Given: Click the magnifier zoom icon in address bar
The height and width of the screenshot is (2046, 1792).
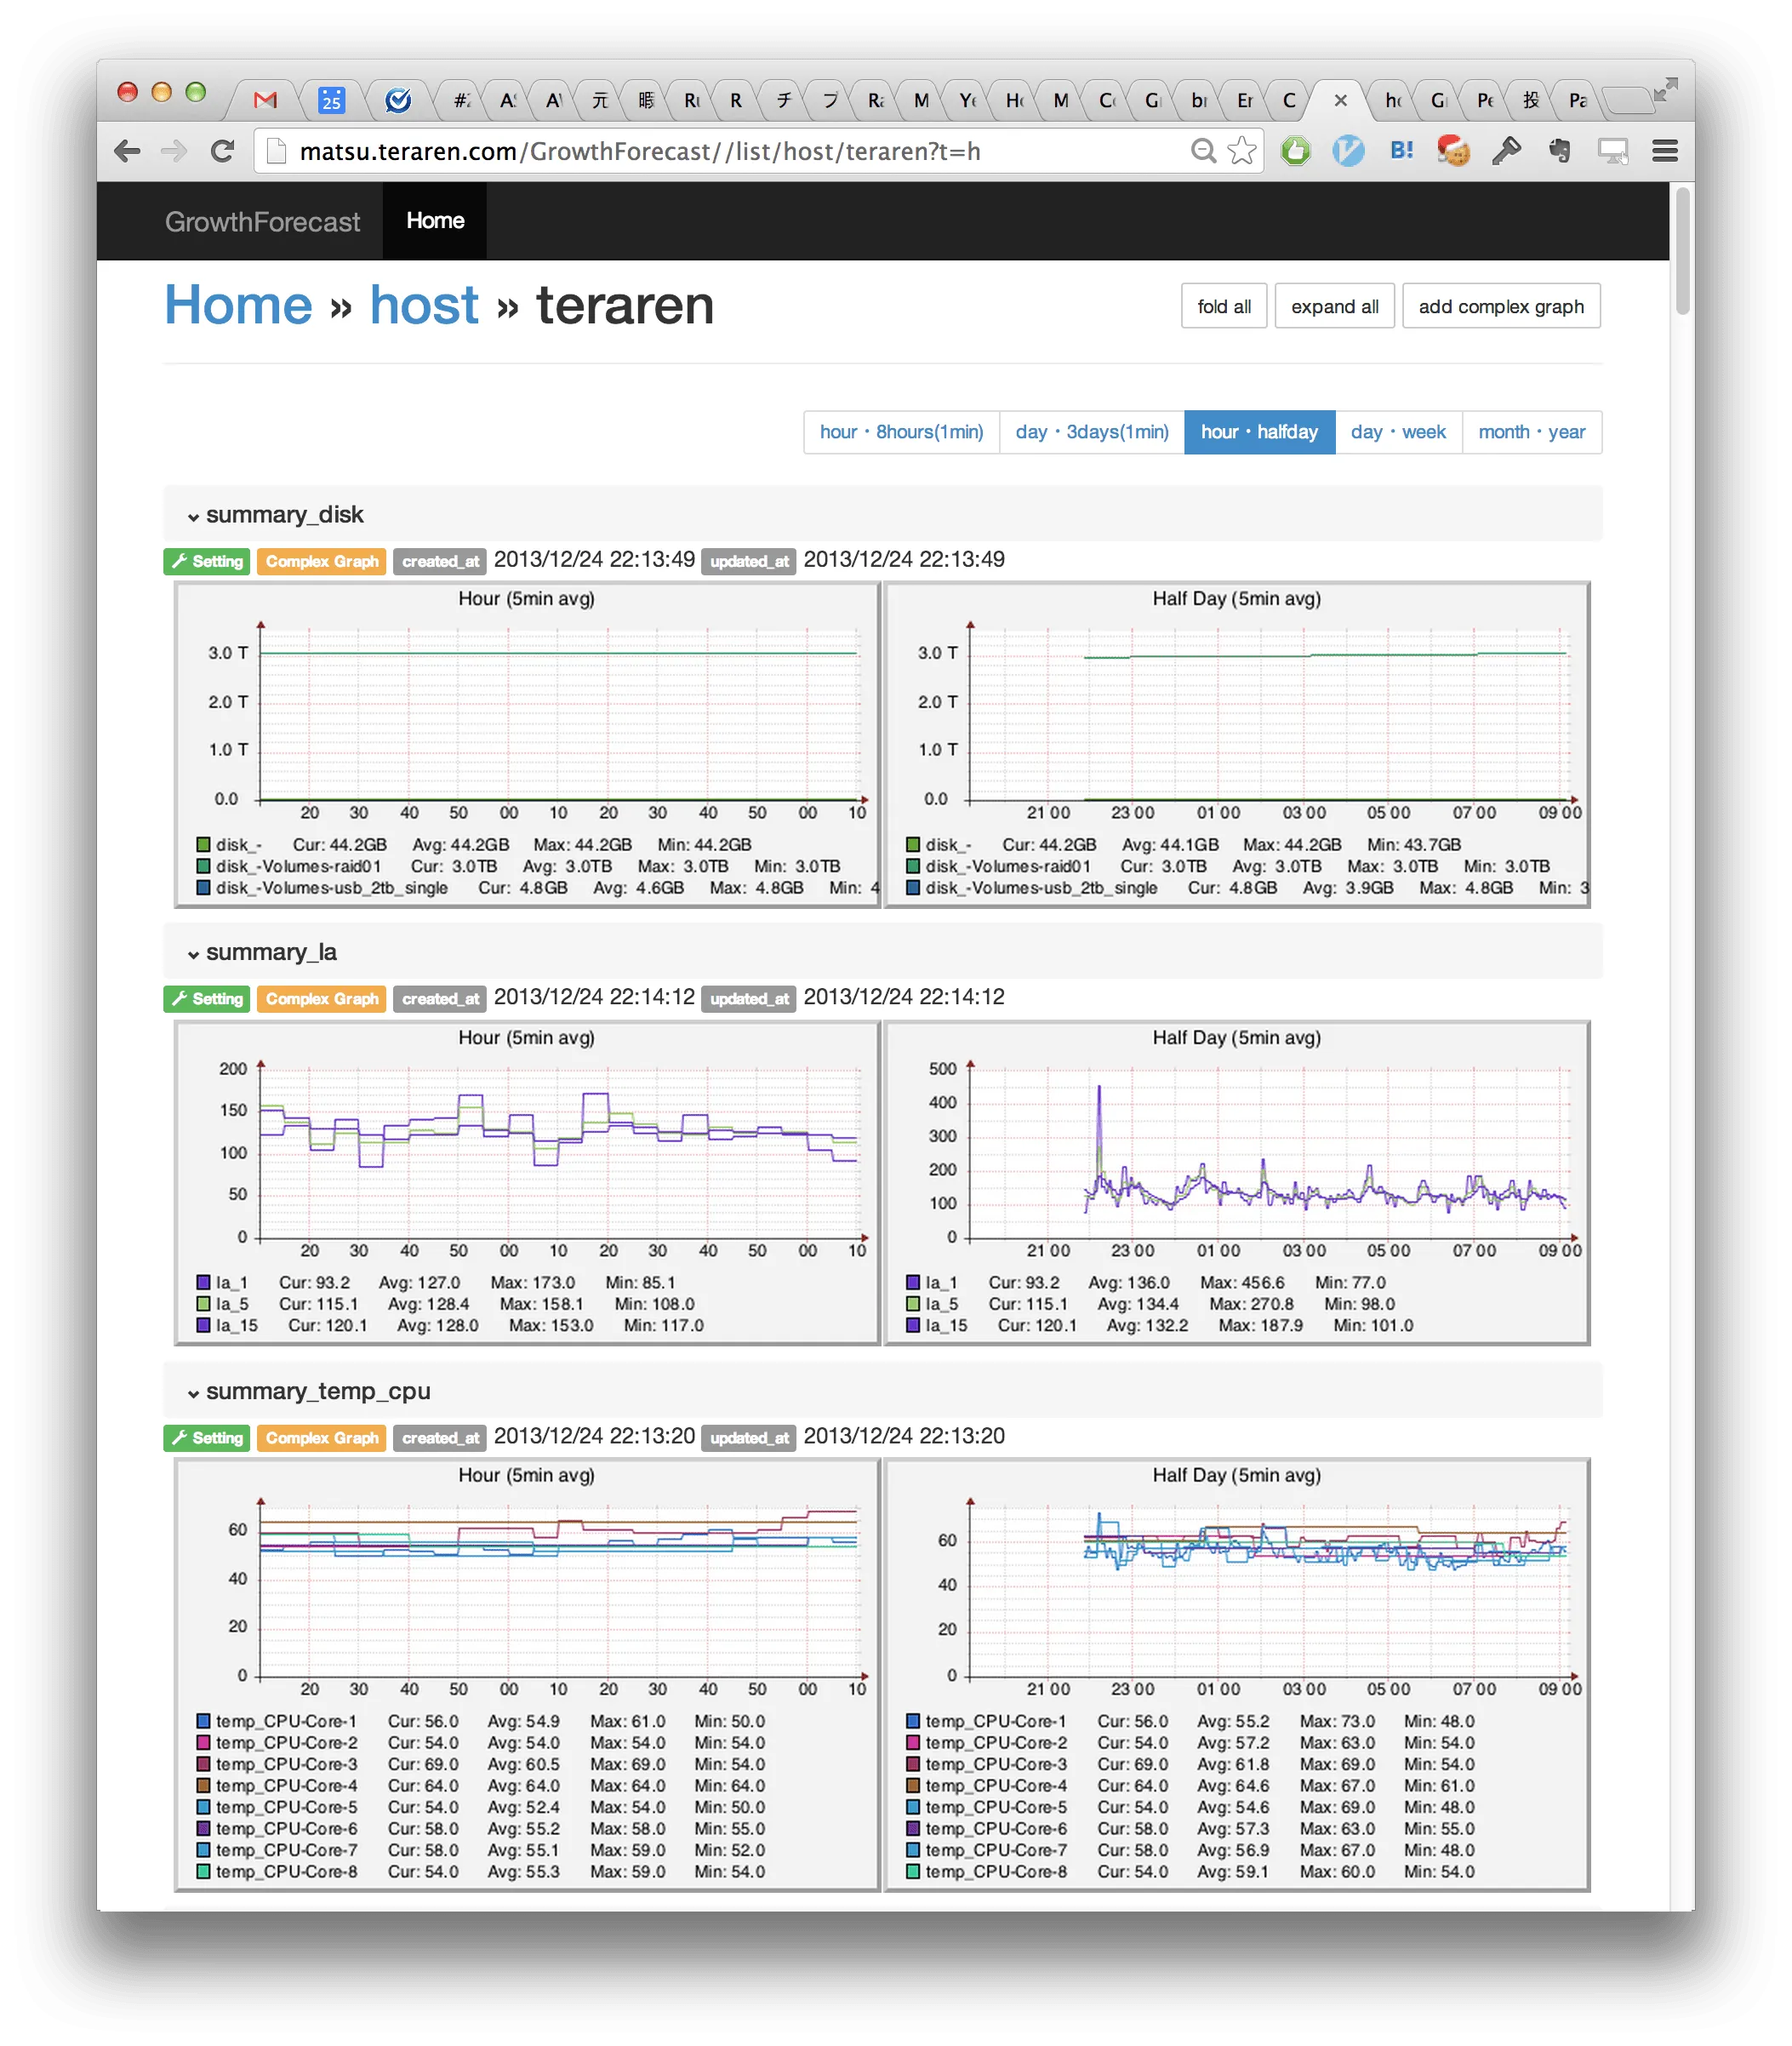Looking at the screenshot, I should tap(1203, 151).
